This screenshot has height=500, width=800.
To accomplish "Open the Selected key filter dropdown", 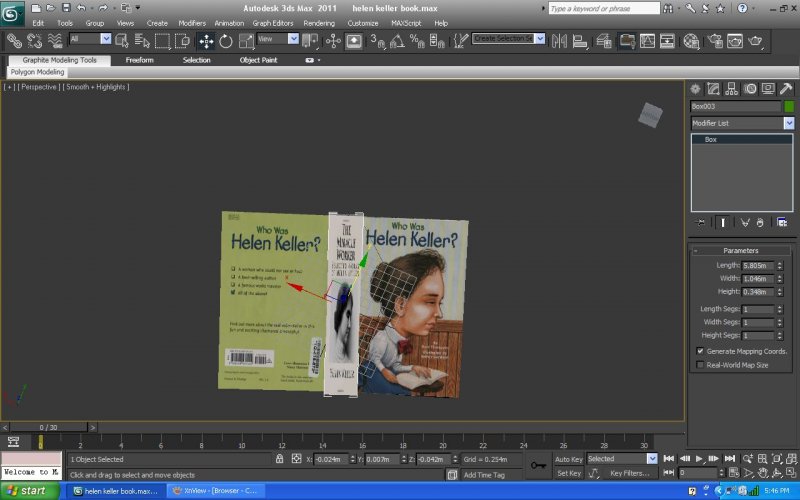I will tap(622, 459).
